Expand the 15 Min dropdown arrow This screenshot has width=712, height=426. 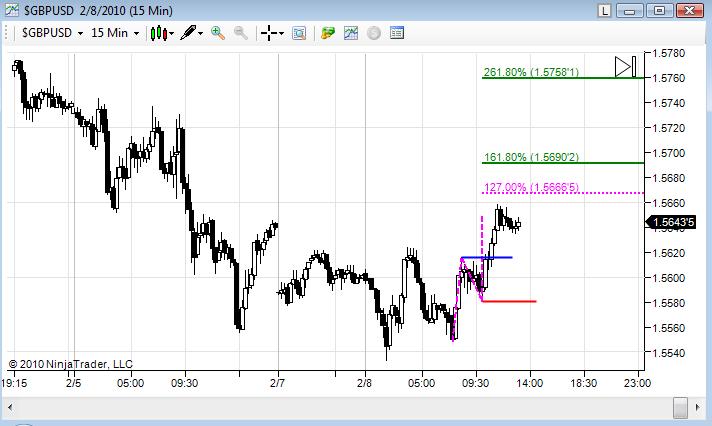(136, 34)
